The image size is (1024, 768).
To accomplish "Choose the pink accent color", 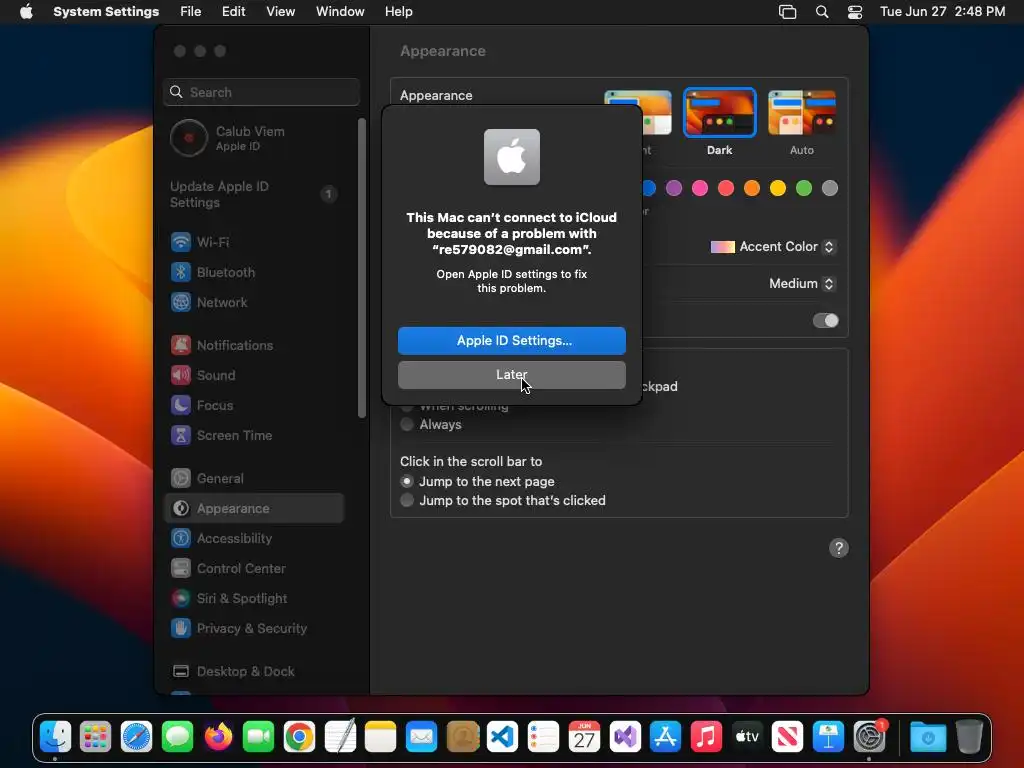I will (x=699, y=189).
